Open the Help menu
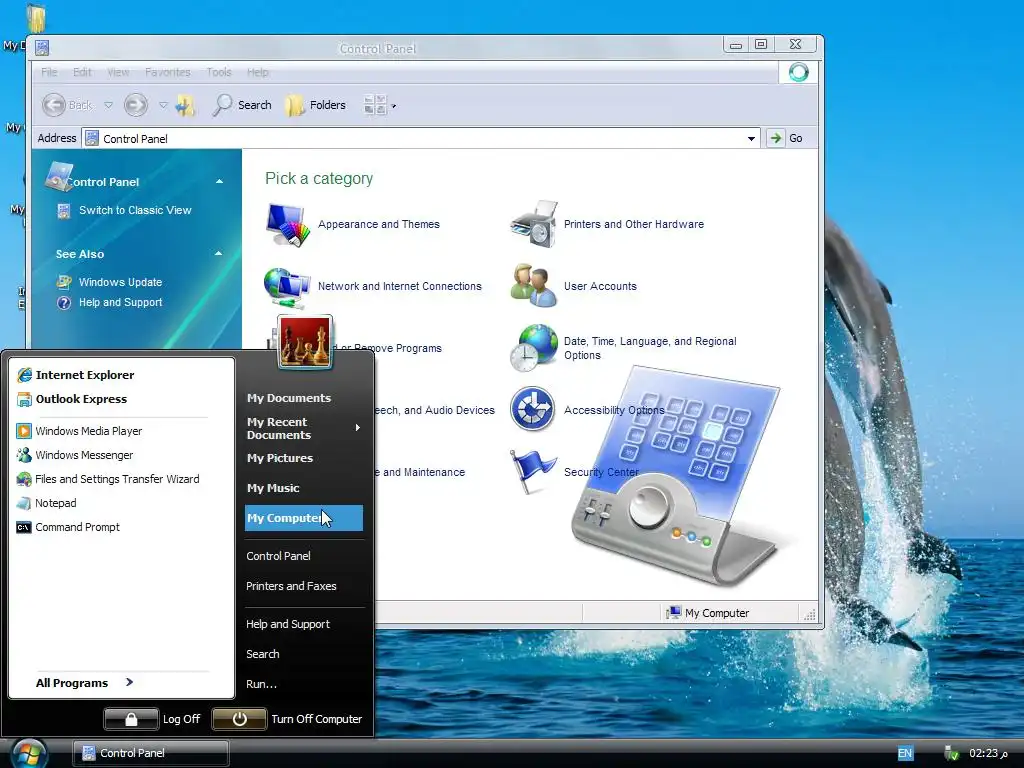The width and height of the screenshot is (1024, 768). pyautogui.click(x=257, y=72)
